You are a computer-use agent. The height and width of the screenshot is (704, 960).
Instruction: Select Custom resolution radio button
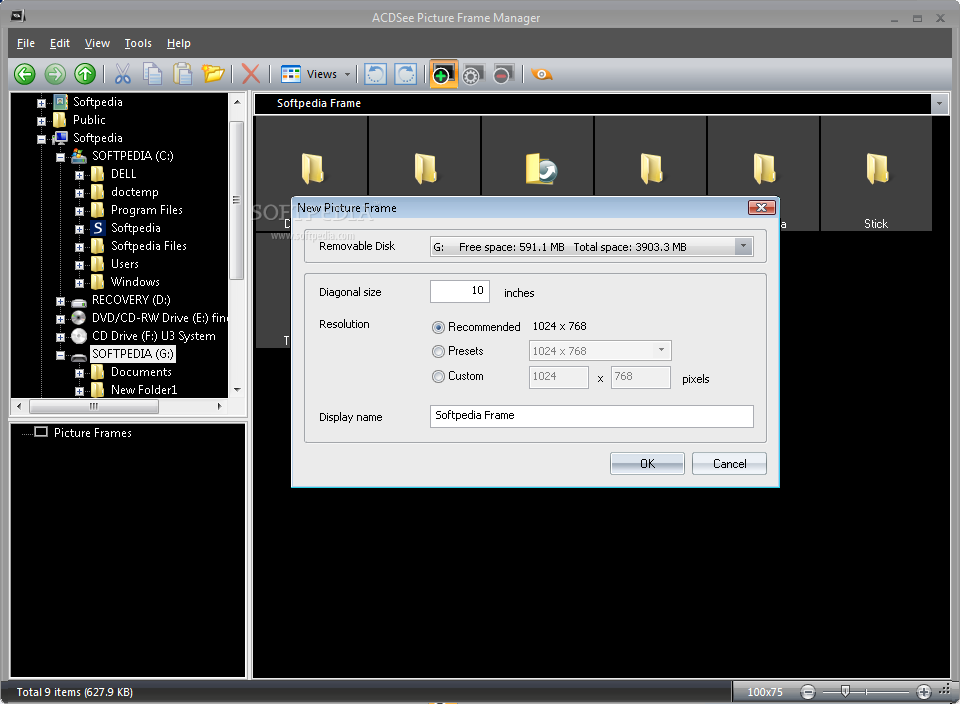pos(438,376)
